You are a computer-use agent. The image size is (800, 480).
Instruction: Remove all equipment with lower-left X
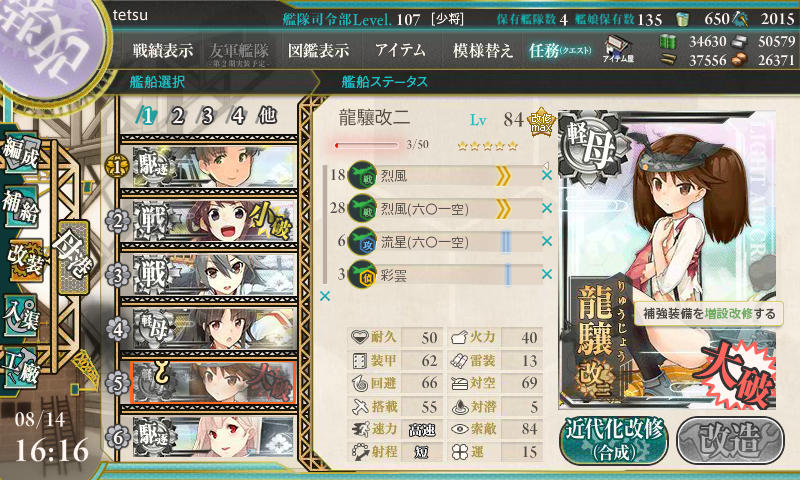tap(325, 296)
